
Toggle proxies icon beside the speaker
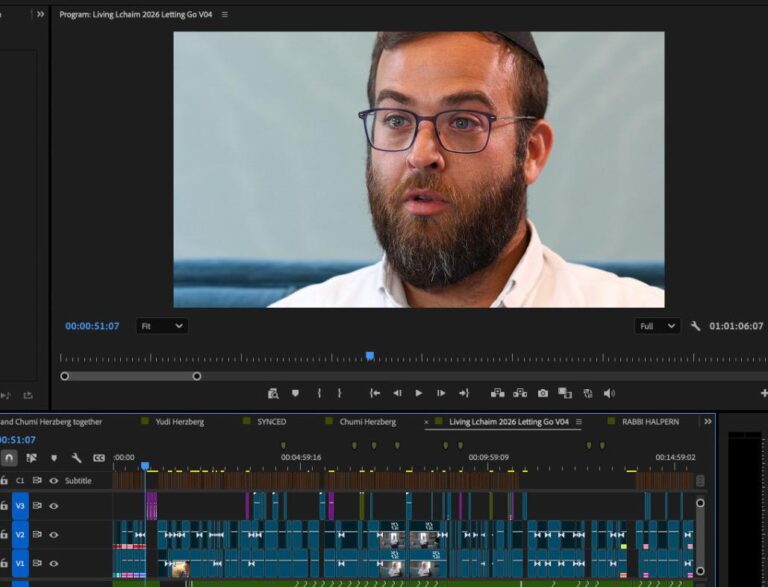point(588,393)
